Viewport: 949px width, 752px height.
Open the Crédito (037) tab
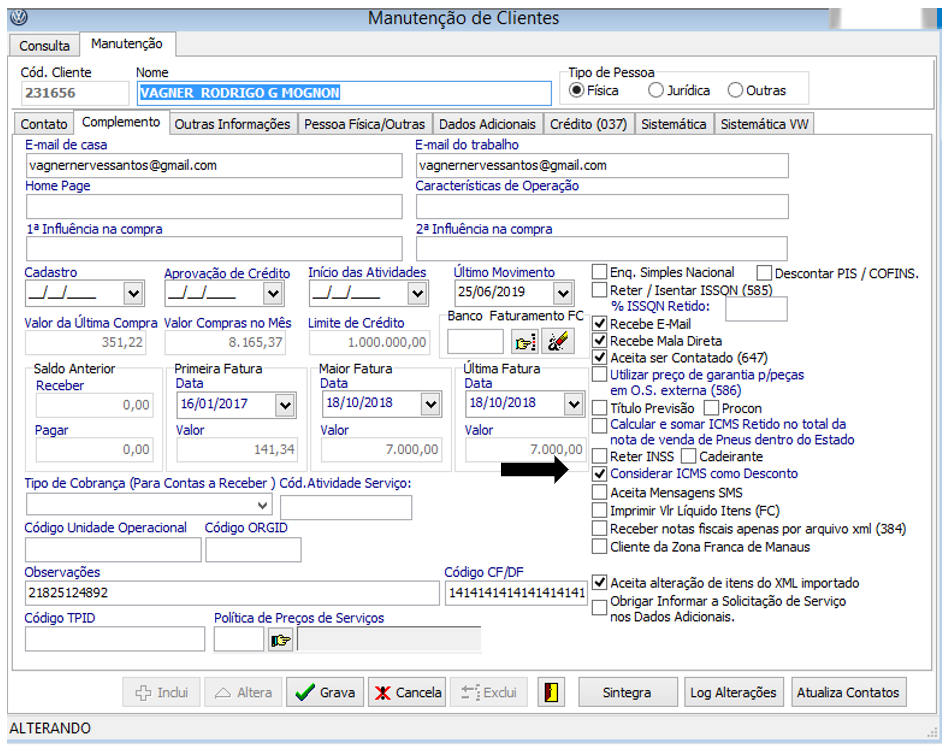pyautogui.click(x=587, y=124)
